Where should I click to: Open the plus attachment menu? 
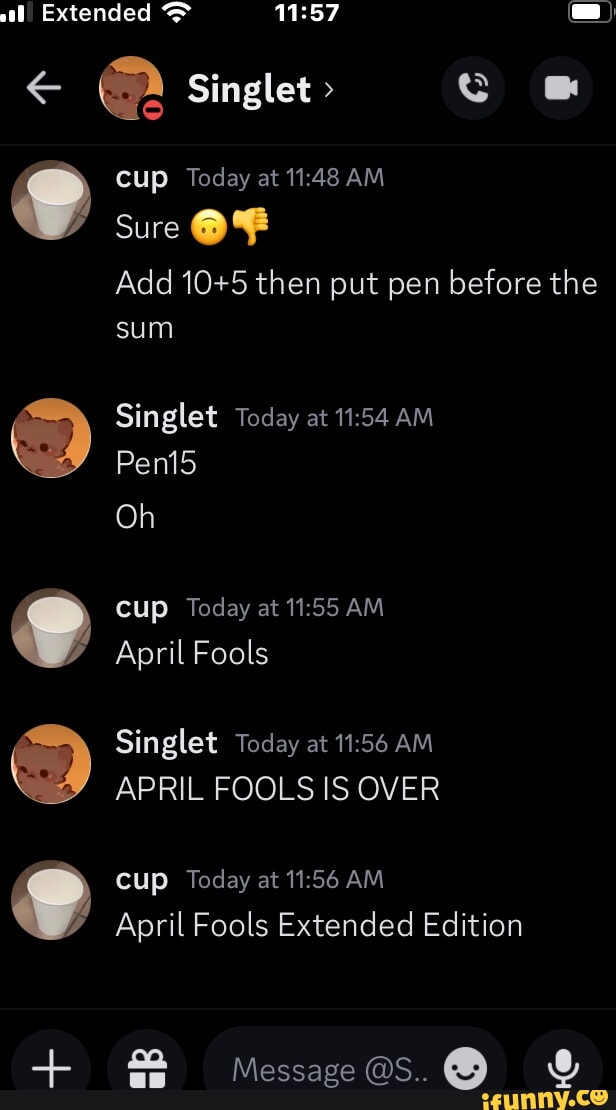[51, 1070]
